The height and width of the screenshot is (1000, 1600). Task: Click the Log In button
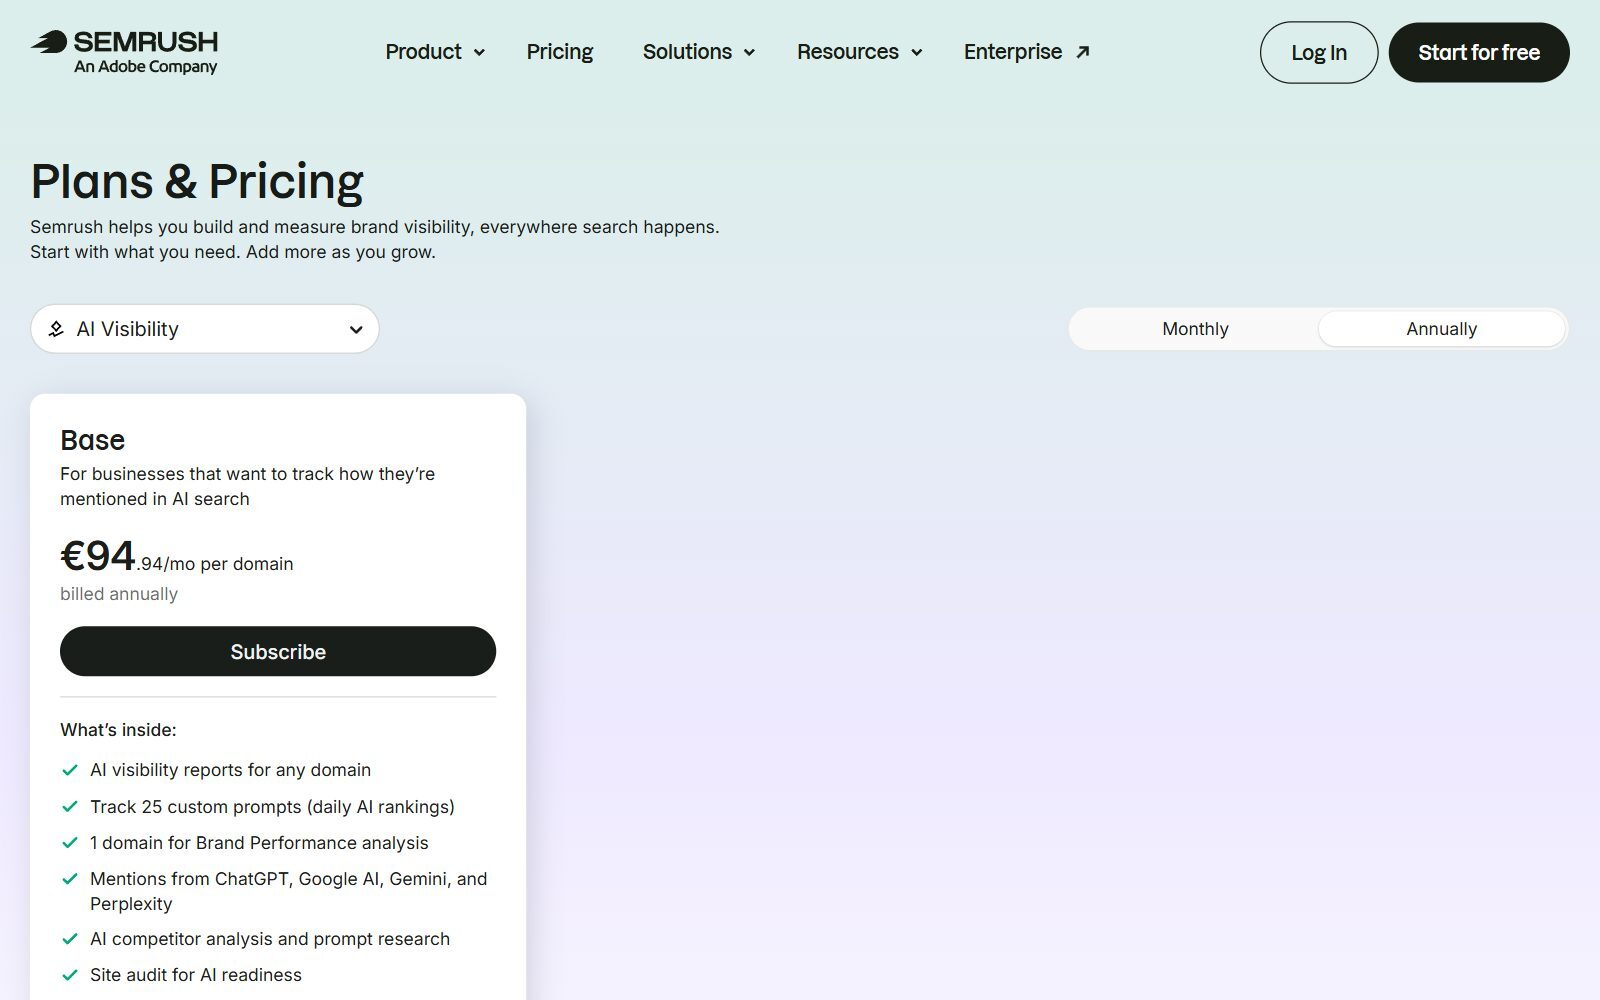point(1319,53)
